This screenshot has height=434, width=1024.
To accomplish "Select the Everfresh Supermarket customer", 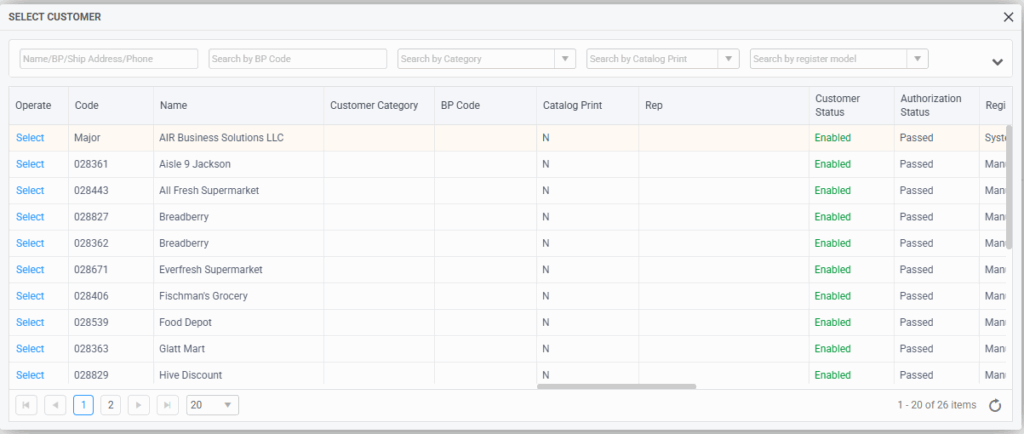I will click(30, 270).
